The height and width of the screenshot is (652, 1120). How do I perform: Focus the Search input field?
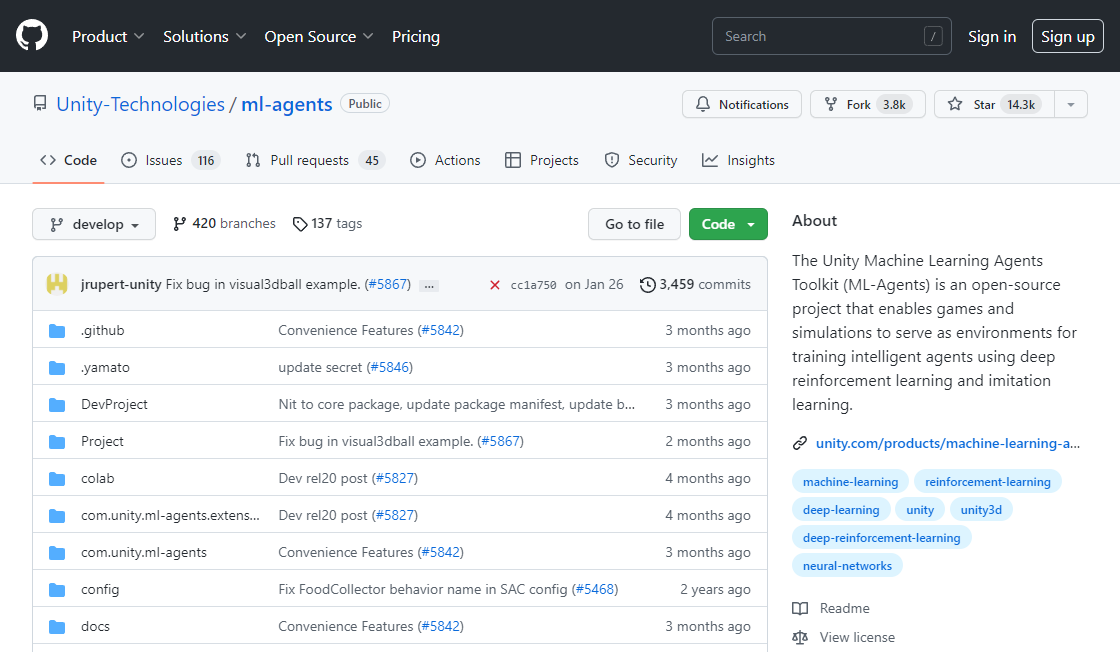point(820,36)
